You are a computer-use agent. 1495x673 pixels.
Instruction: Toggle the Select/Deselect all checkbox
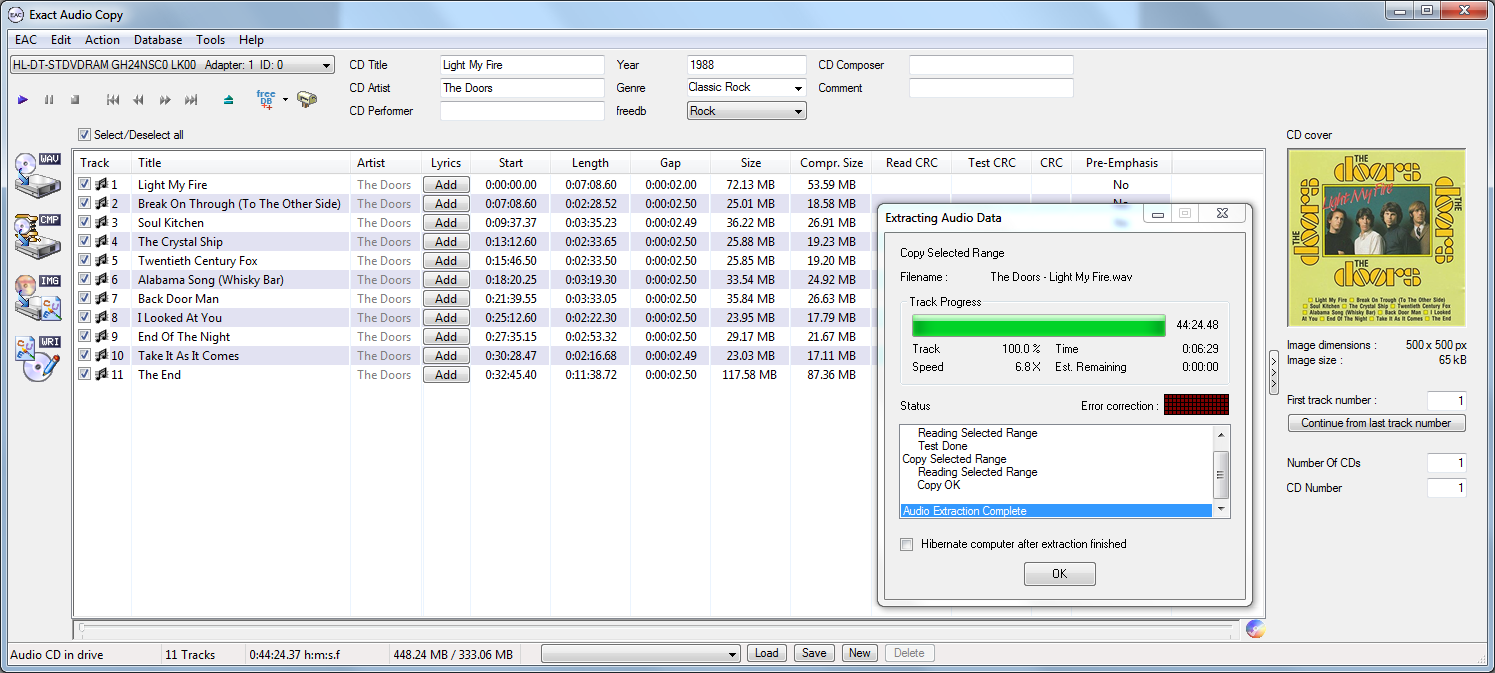pos(85,135)
